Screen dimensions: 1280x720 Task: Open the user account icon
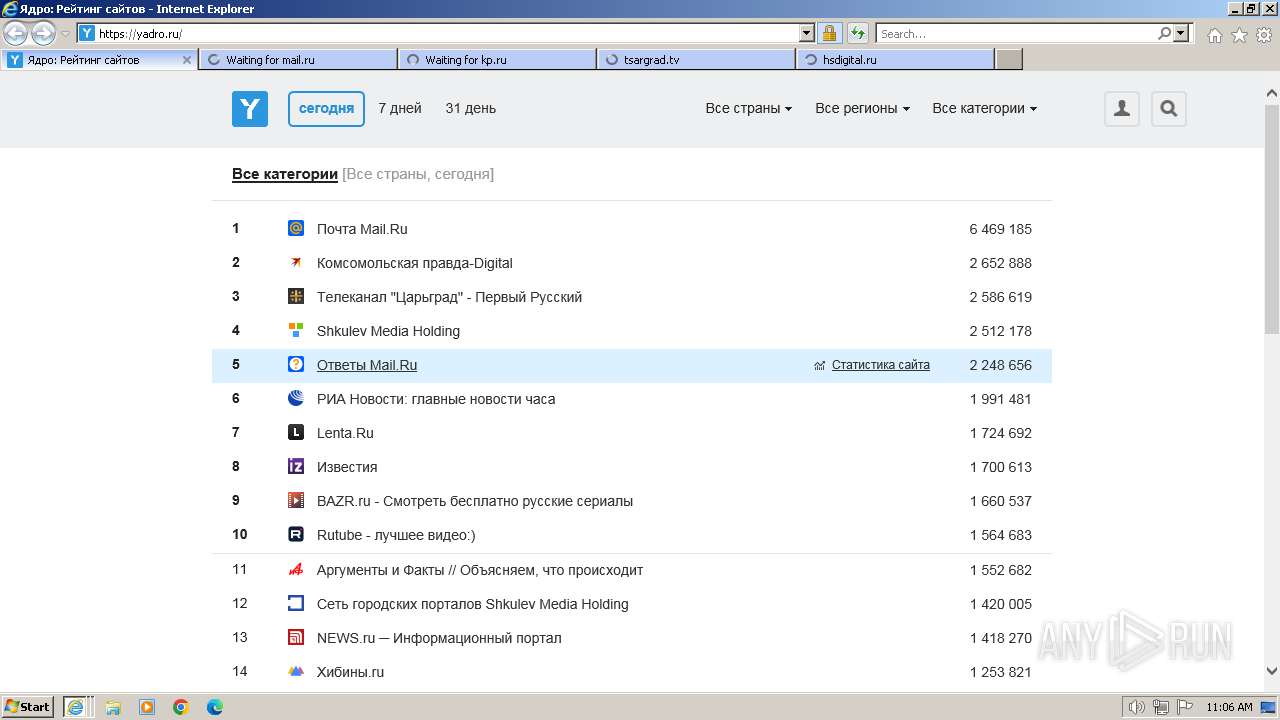coord(1122,109)
